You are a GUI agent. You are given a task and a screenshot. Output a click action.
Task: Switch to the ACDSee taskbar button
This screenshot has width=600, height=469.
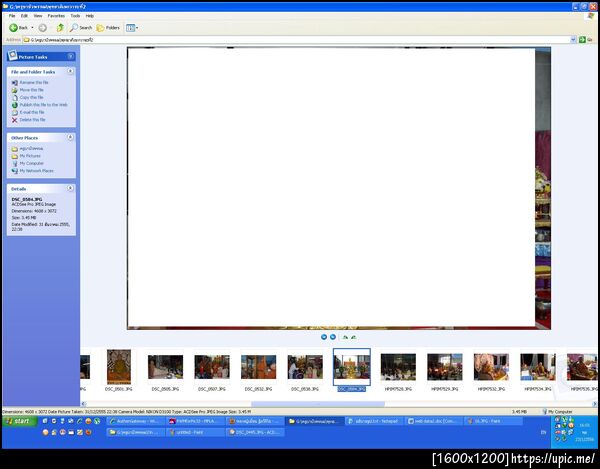(255, 432)
